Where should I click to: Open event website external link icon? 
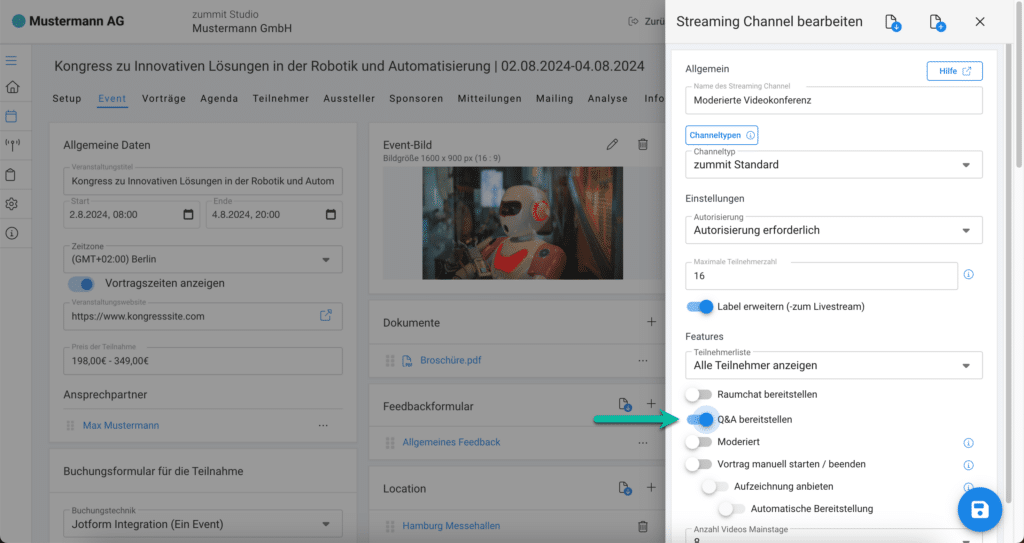point(326,316)
